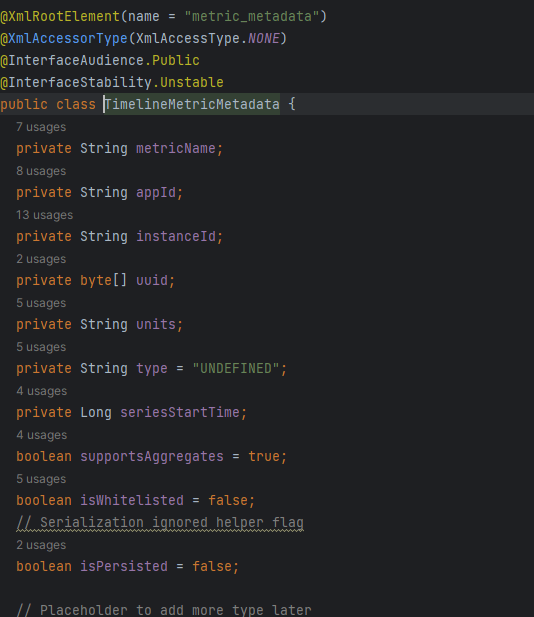The height and width of the screenshot is (617, 534).
Task: Open the '8 usages' hint above appId
Action: click(41, 171)
